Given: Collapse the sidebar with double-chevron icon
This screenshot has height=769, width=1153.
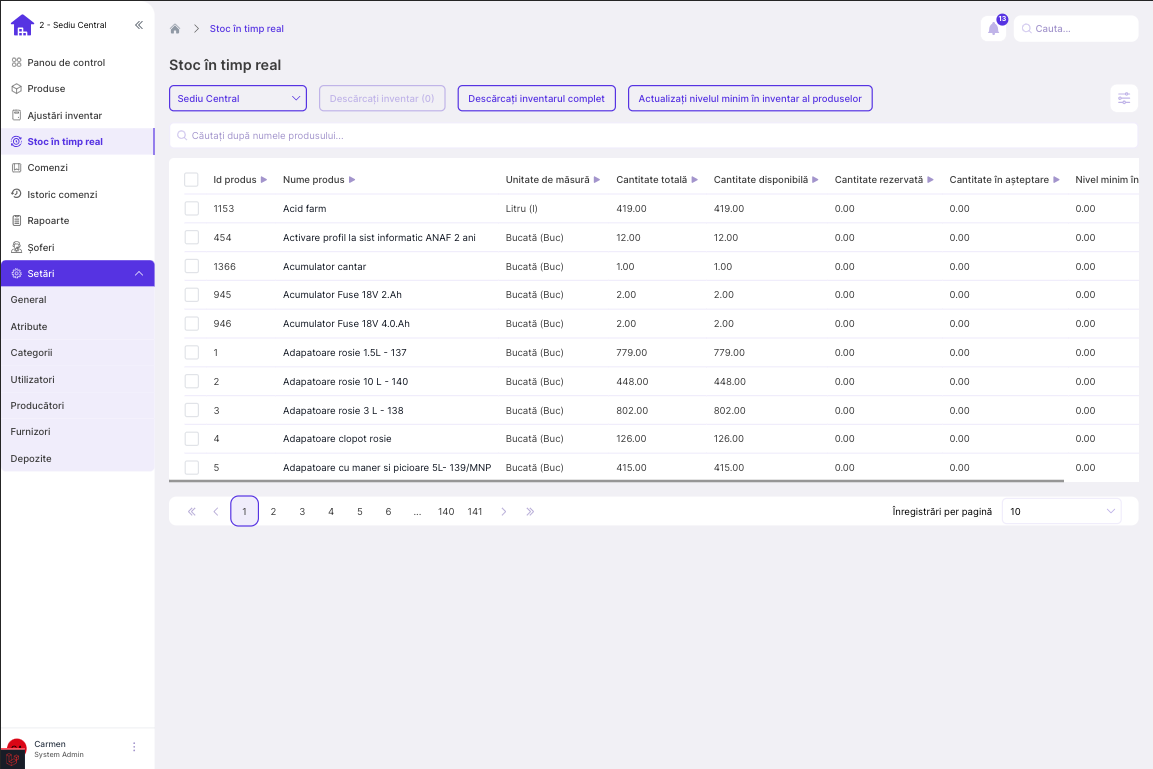Looking at the screenshot, I should (x=138, y=25).
